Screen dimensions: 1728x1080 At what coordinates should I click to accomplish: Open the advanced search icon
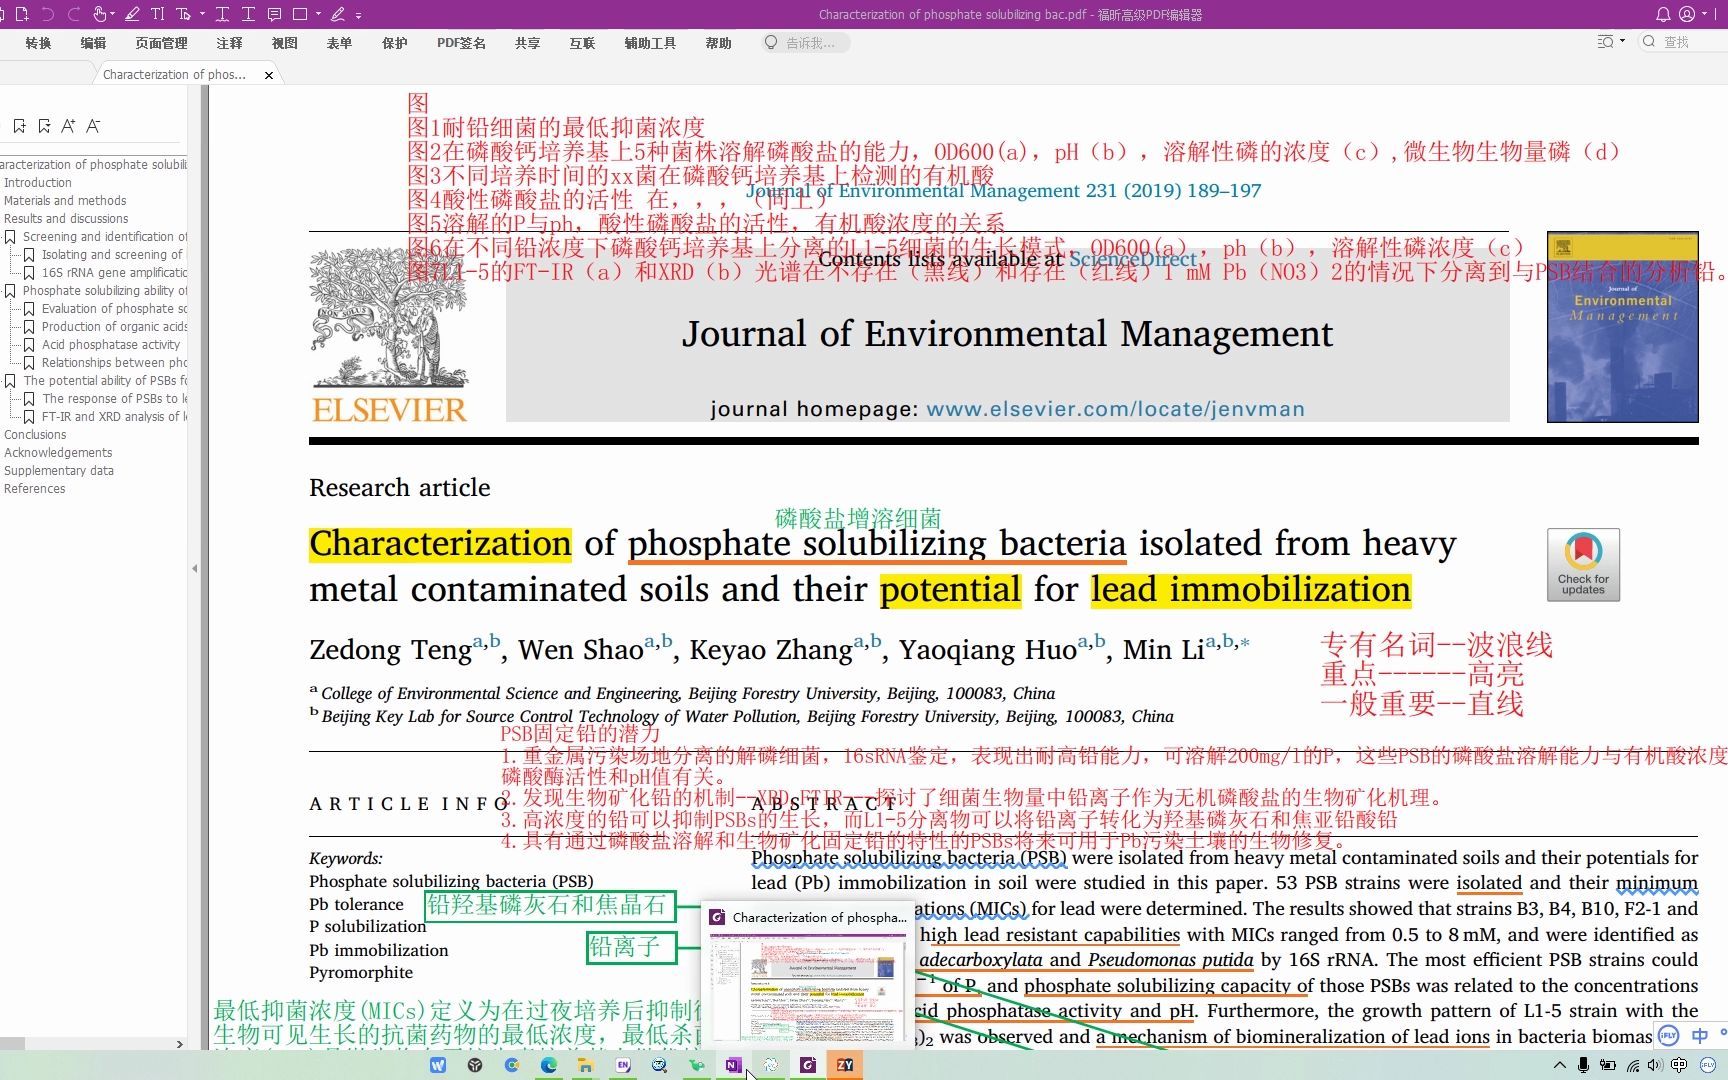(x=1605, y=42)
